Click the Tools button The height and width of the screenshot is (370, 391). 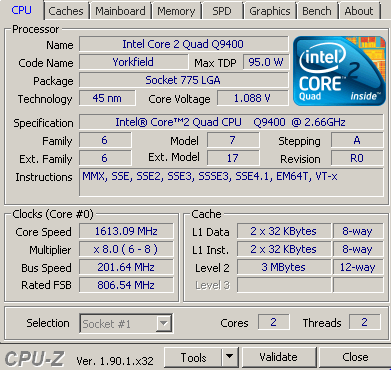click(x=193, y=357)
